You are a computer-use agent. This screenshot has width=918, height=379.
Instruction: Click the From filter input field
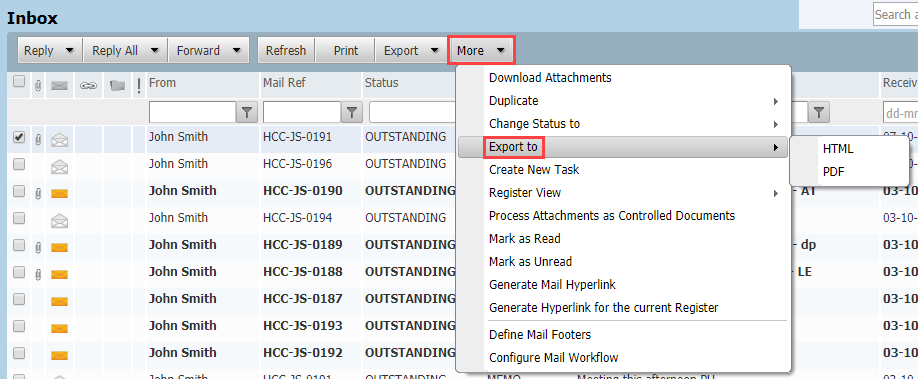coord(193,112)
